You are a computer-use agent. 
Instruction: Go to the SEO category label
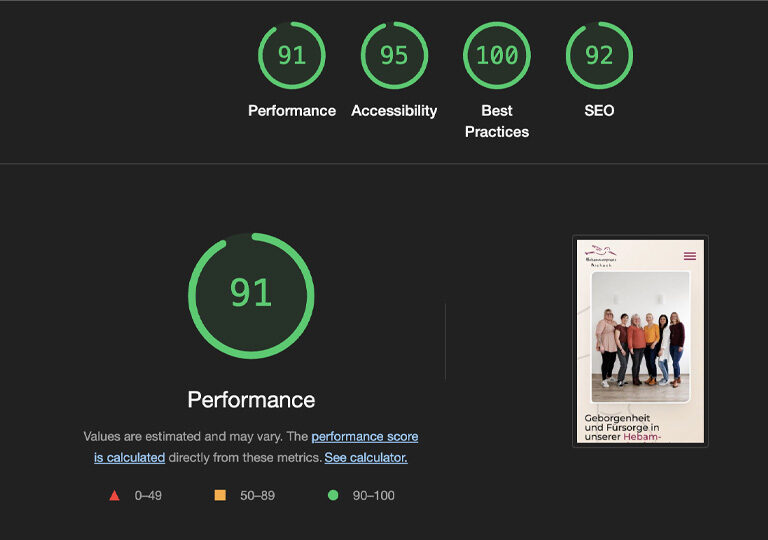599,111
